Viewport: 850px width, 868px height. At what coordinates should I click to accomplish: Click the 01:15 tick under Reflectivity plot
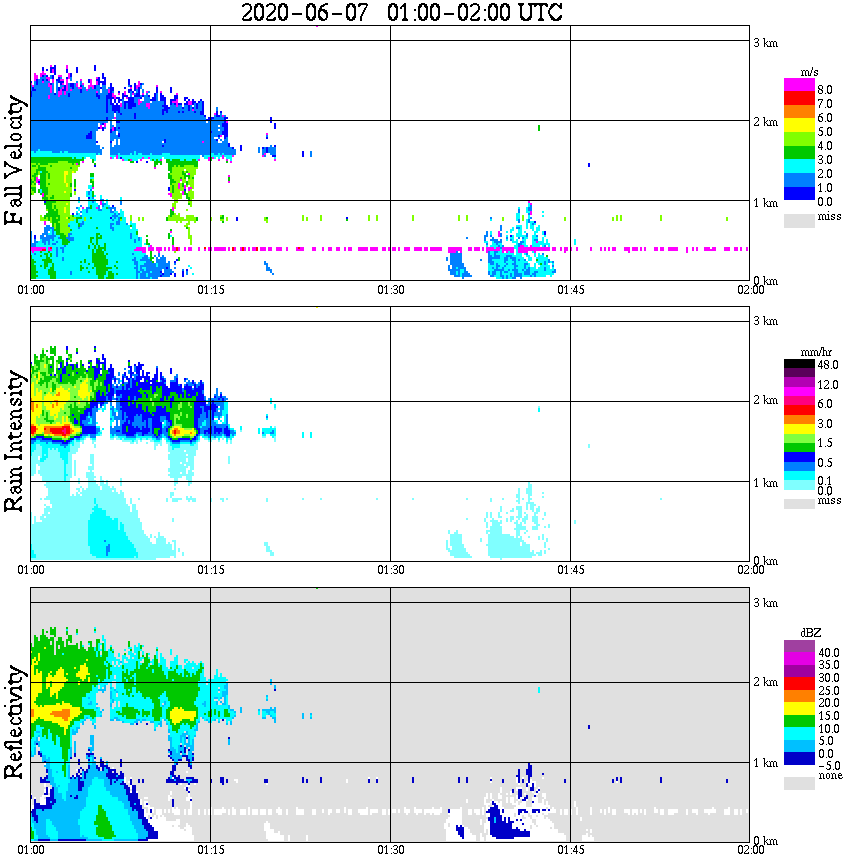[211, 850]
